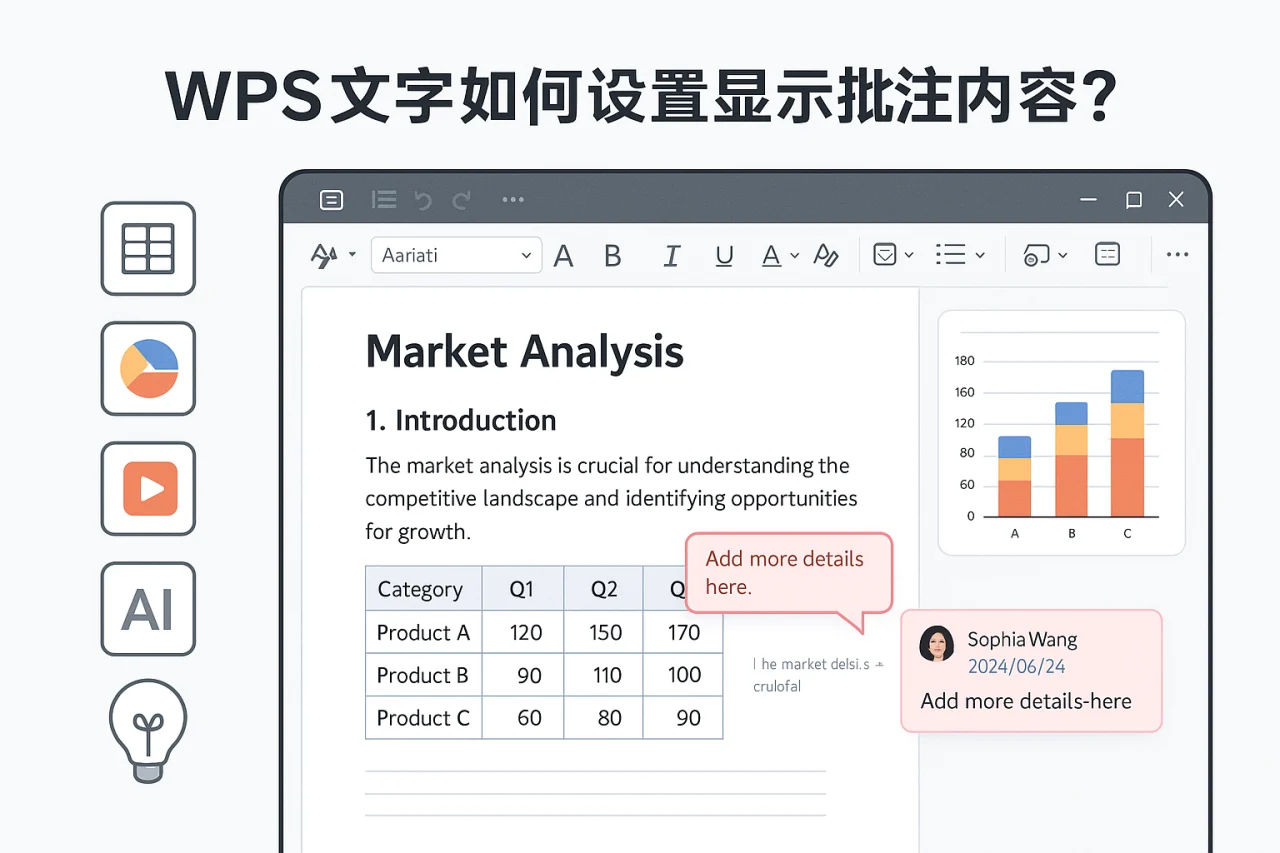The height and width of the screenshot is (853, 1280).
Task: Toggle underline formatting
Action: [x=724, y=255]
